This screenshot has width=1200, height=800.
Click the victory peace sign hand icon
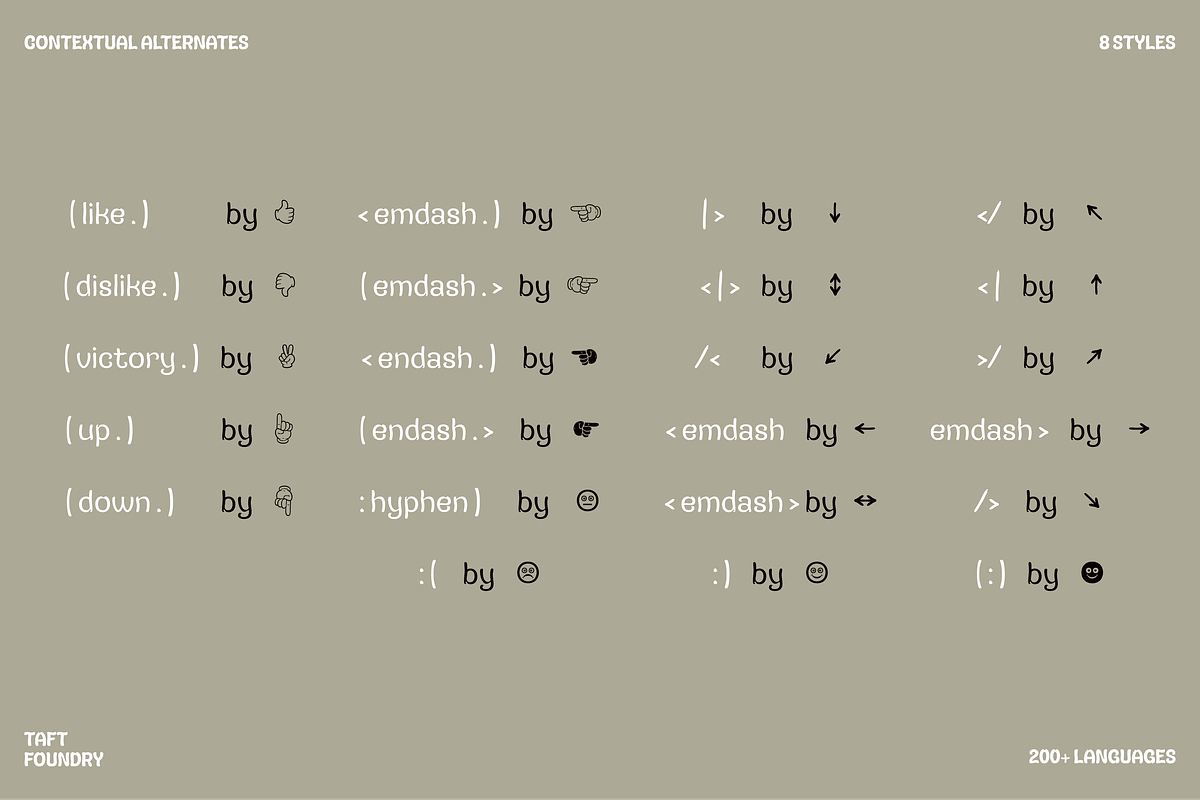285,357
